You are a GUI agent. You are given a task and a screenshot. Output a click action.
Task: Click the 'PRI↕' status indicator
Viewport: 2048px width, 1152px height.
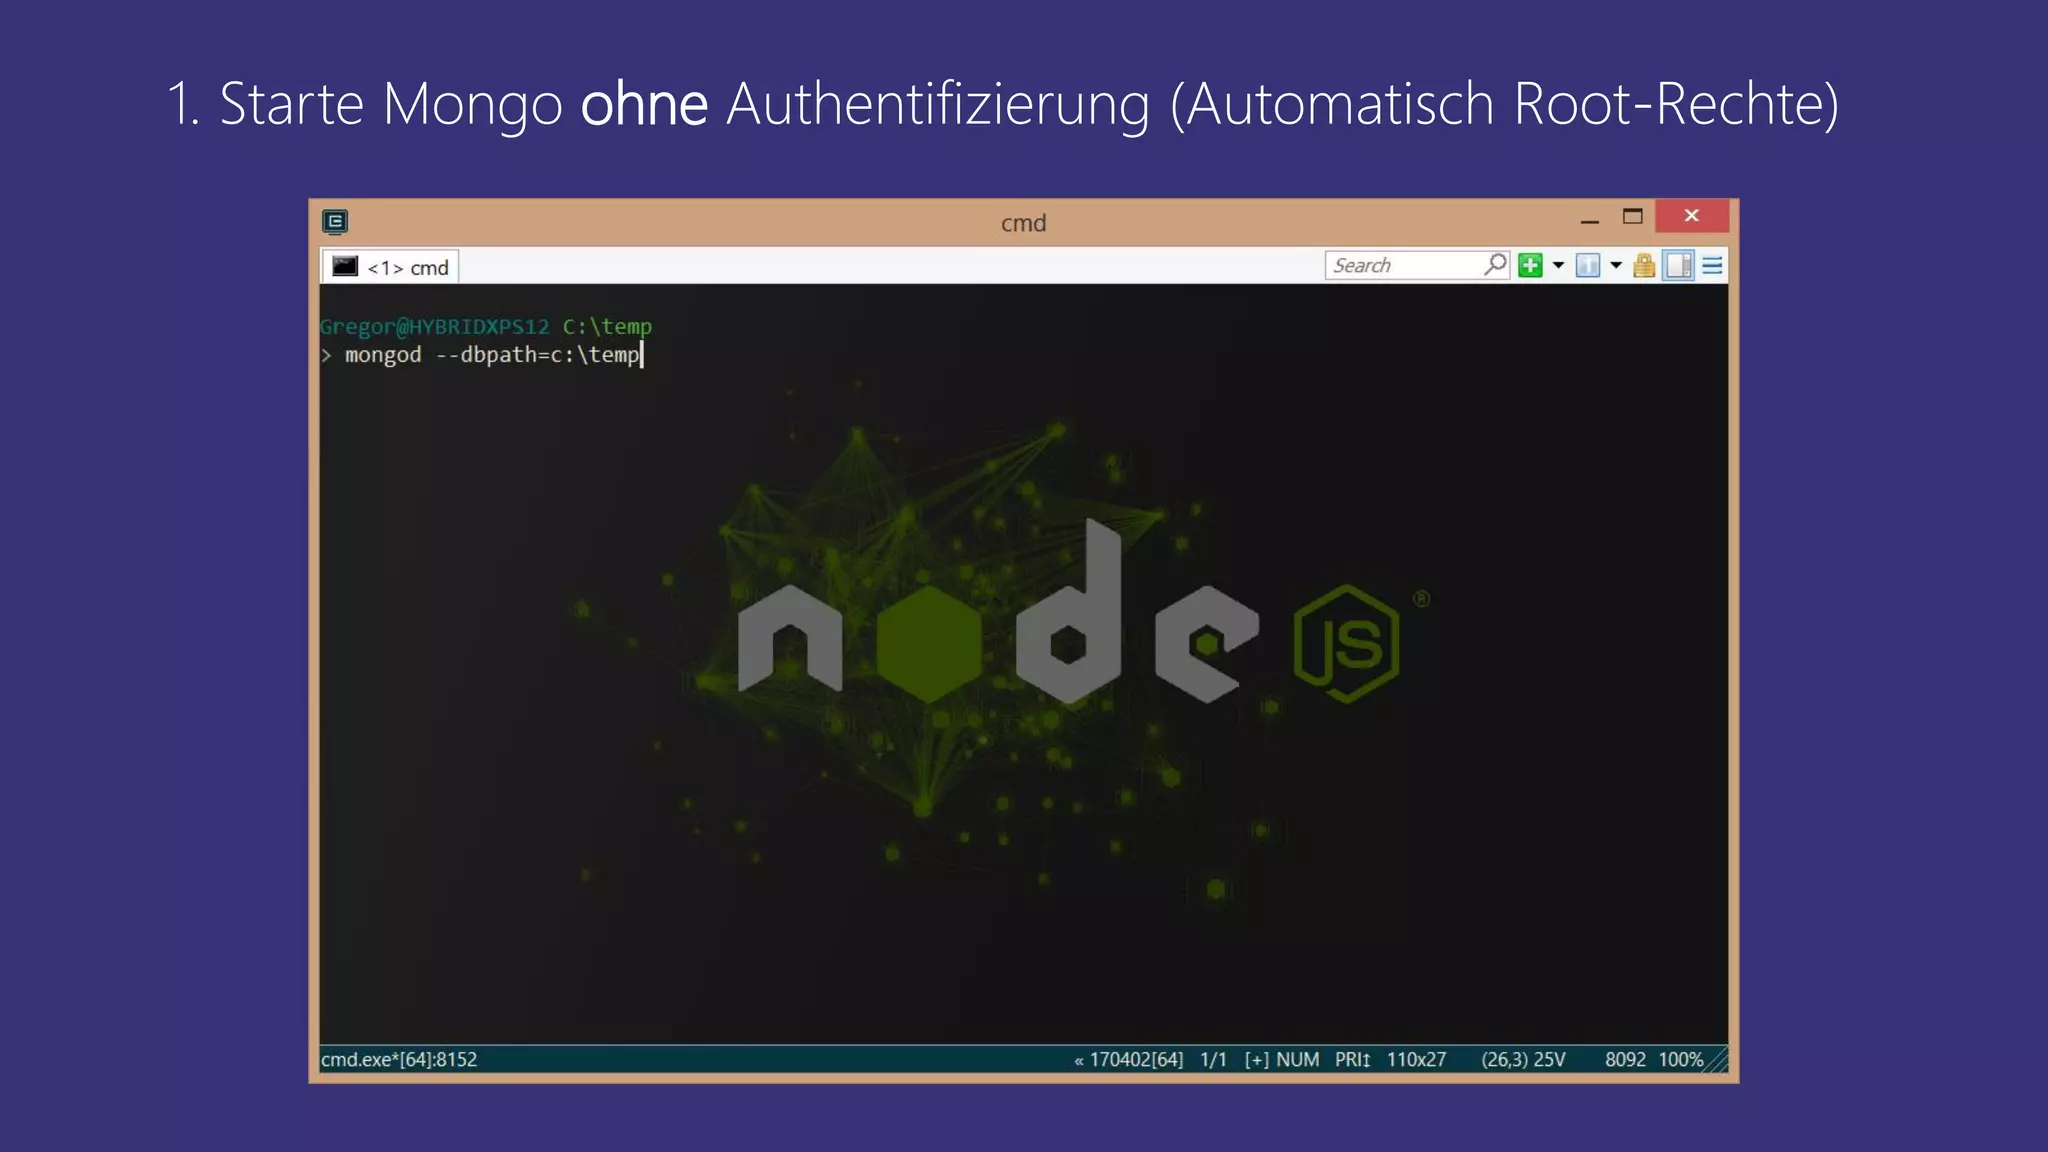tap(1353, 1059)
